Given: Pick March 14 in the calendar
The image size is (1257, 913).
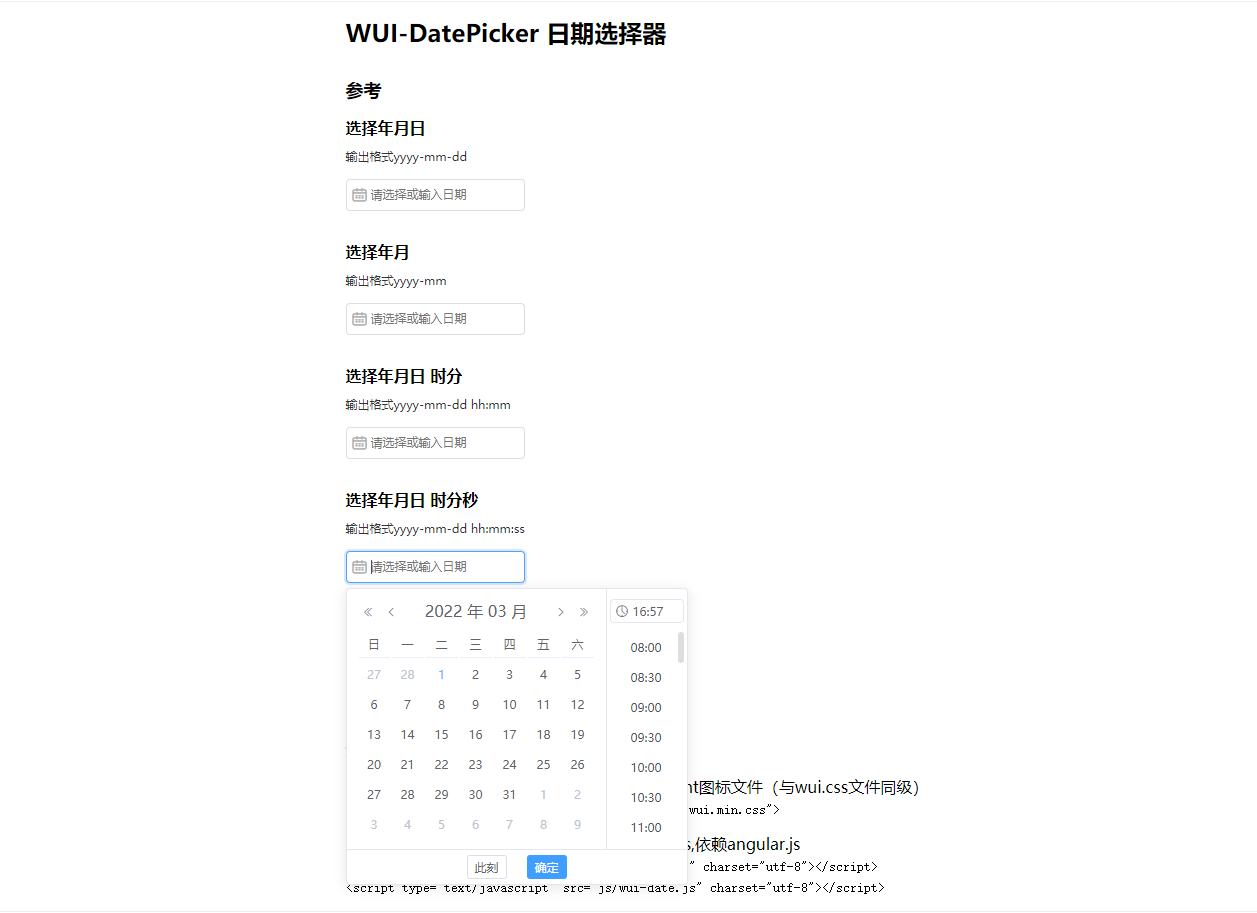Looking at the screenshot, I should 408,735.
